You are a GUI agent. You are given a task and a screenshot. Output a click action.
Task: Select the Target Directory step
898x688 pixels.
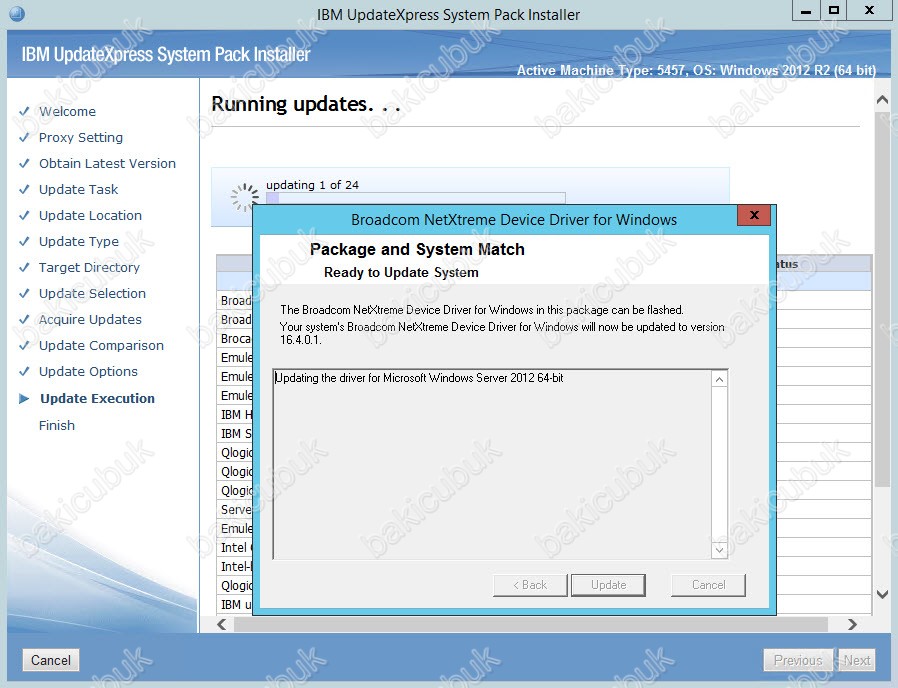click(89, 268)
